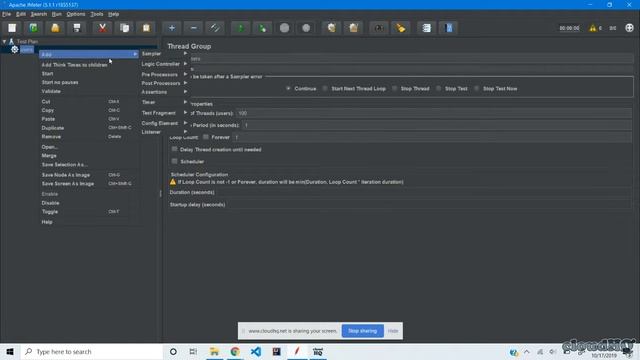Open Google Chrome from the taskbar
The image size is (640, 360).
pyautogui.click(x=235, y=351)
